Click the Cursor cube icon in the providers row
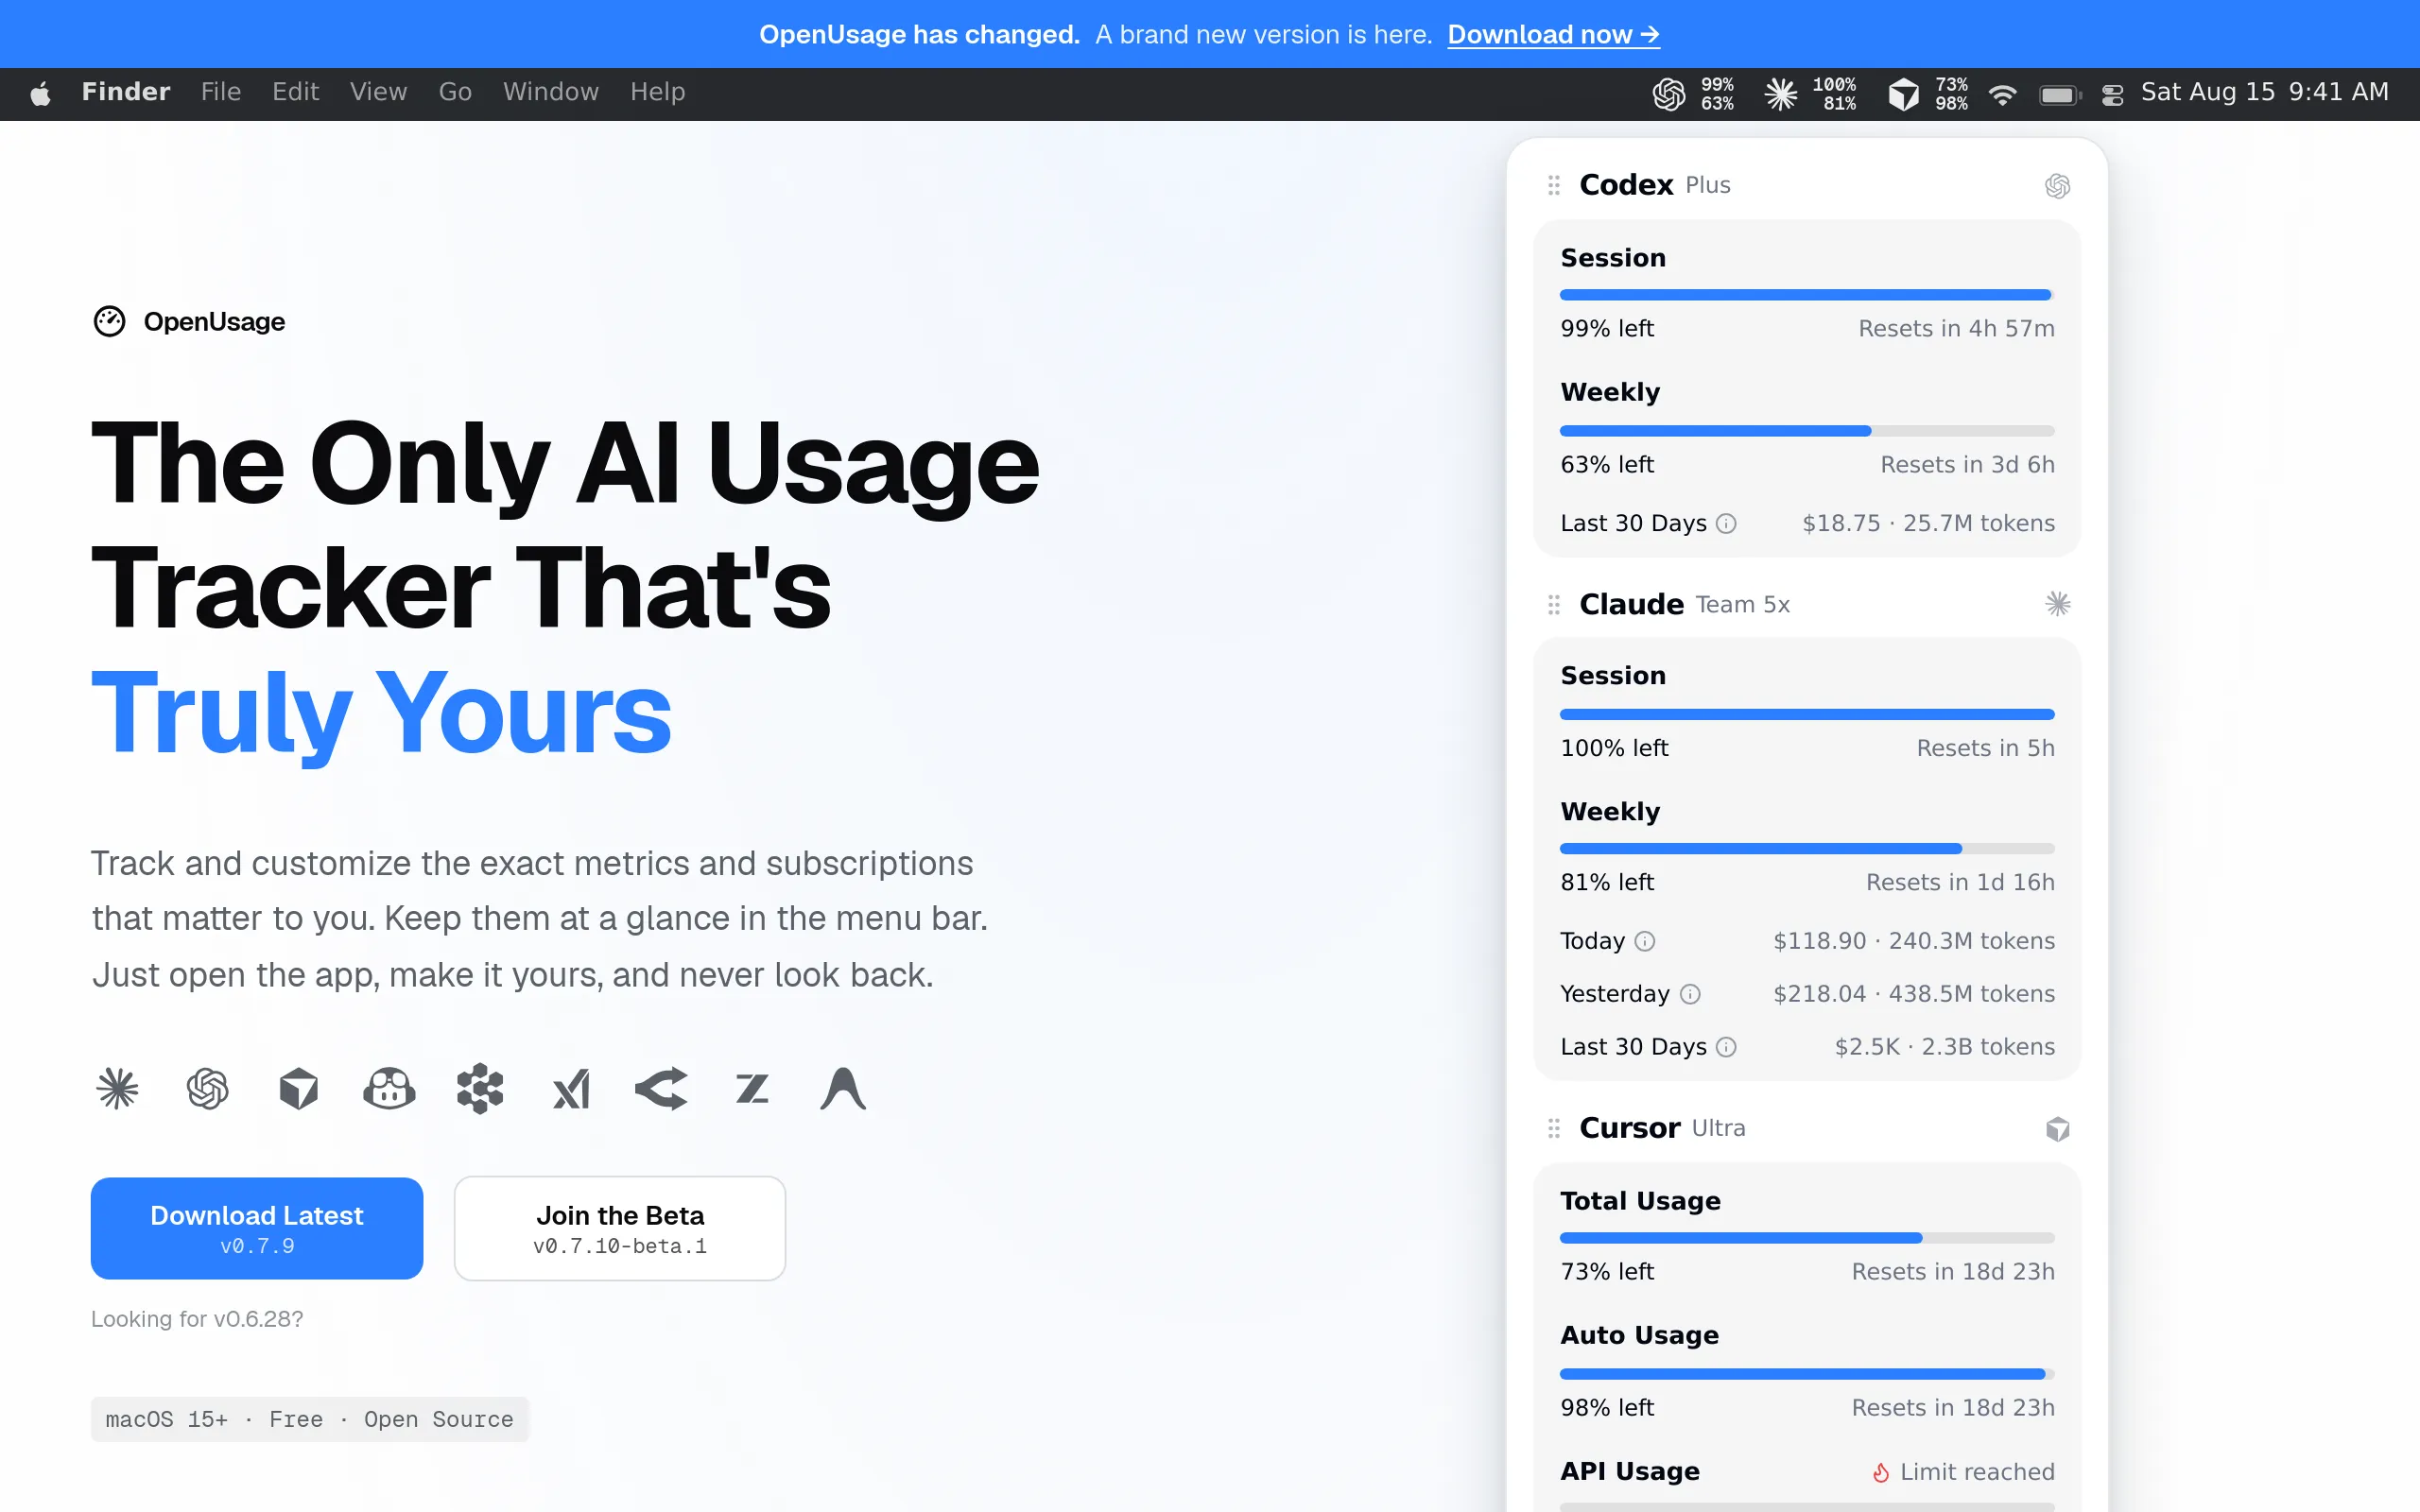 point(298,1088)
